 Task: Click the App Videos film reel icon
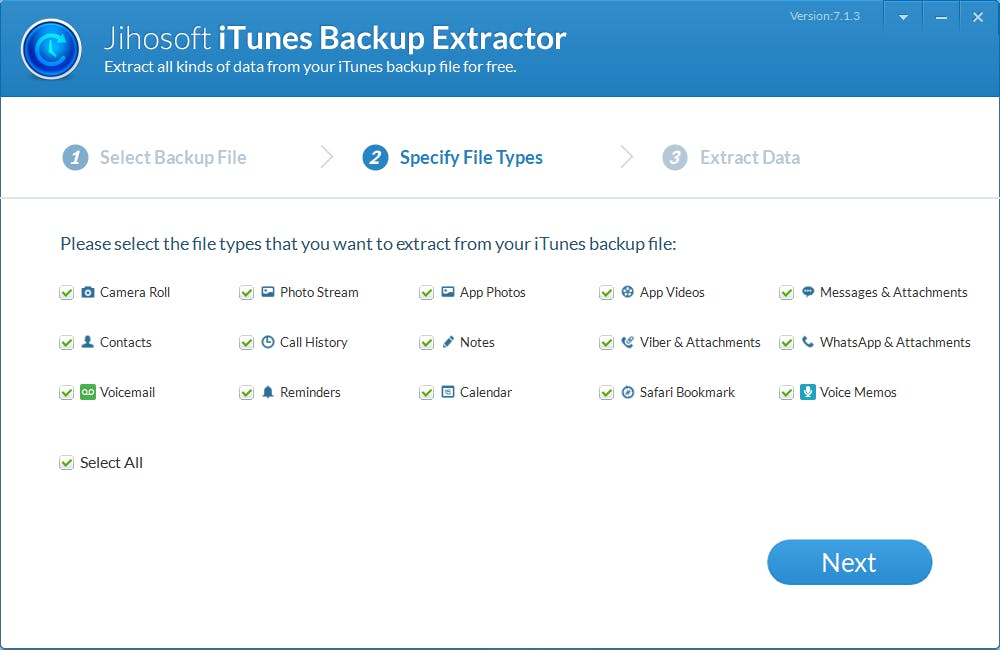628,292
